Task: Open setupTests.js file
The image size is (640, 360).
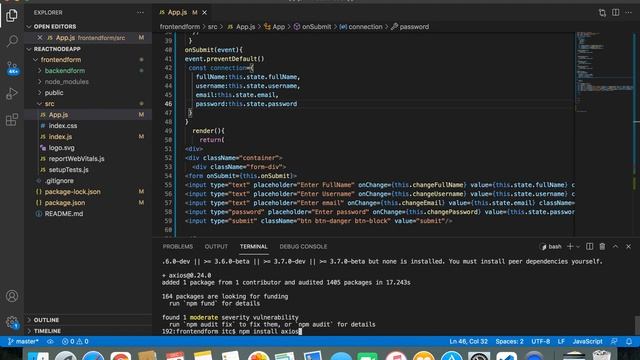Action: [88, 170]
